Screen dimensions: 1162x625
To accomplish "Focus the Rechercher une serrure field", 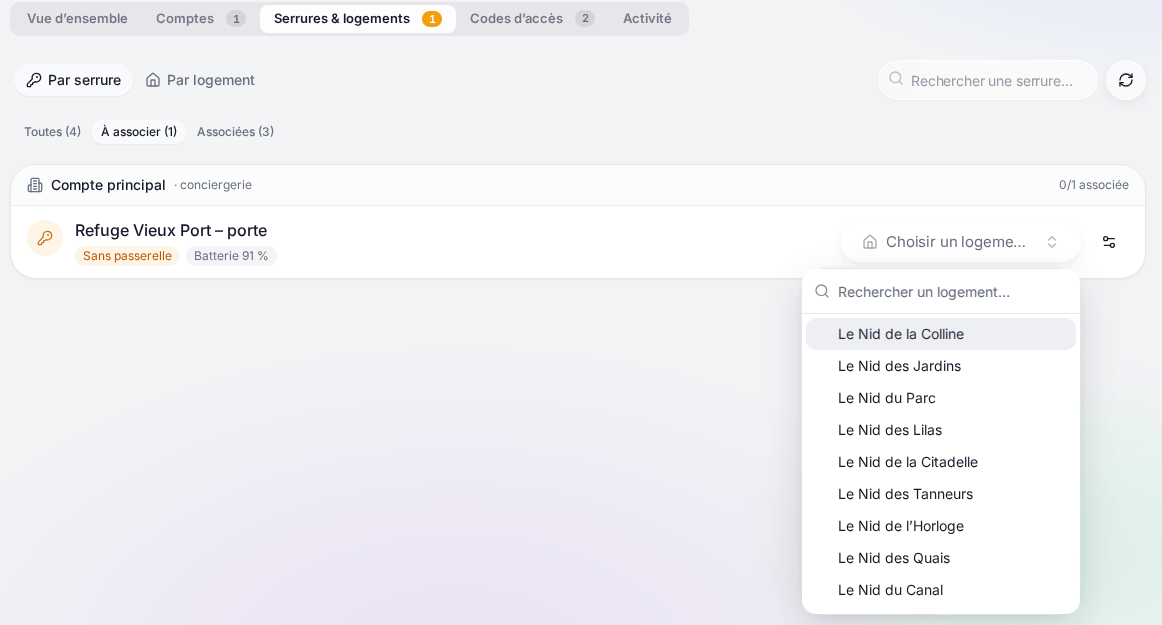I will click(988, 80).
